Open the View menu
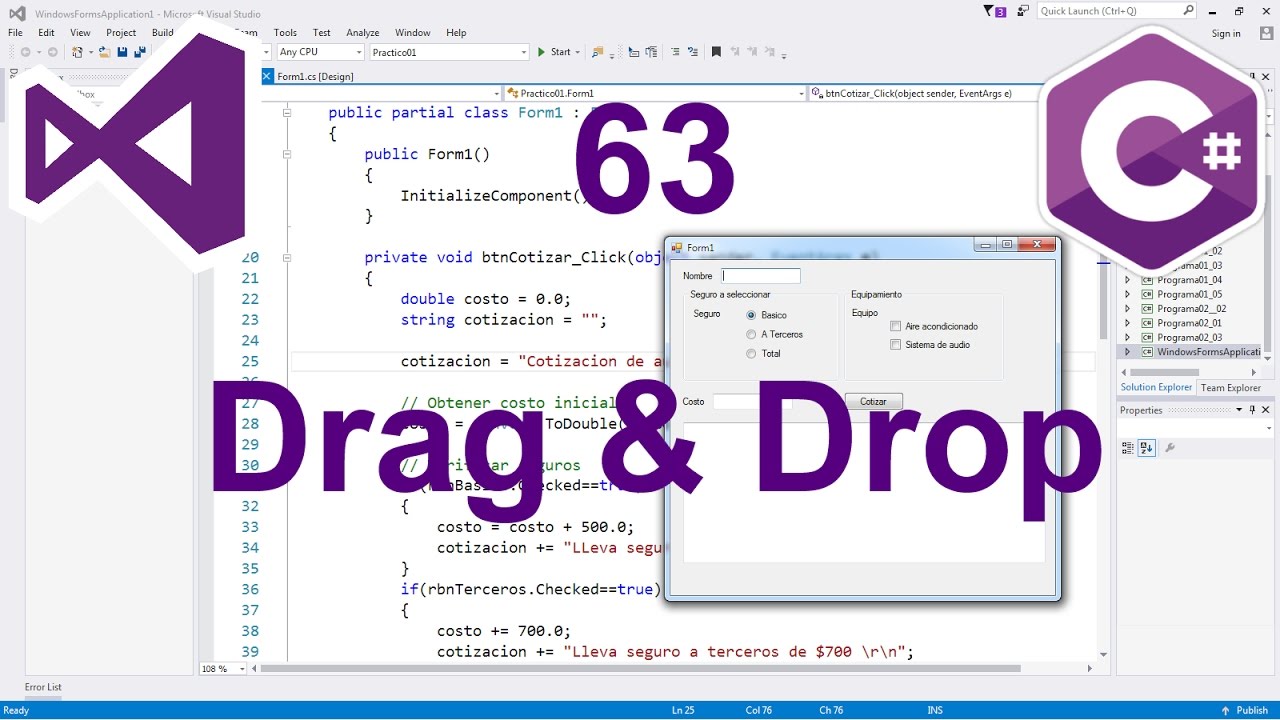Screen dimensions: 1280x720 (x=80, y=33)
